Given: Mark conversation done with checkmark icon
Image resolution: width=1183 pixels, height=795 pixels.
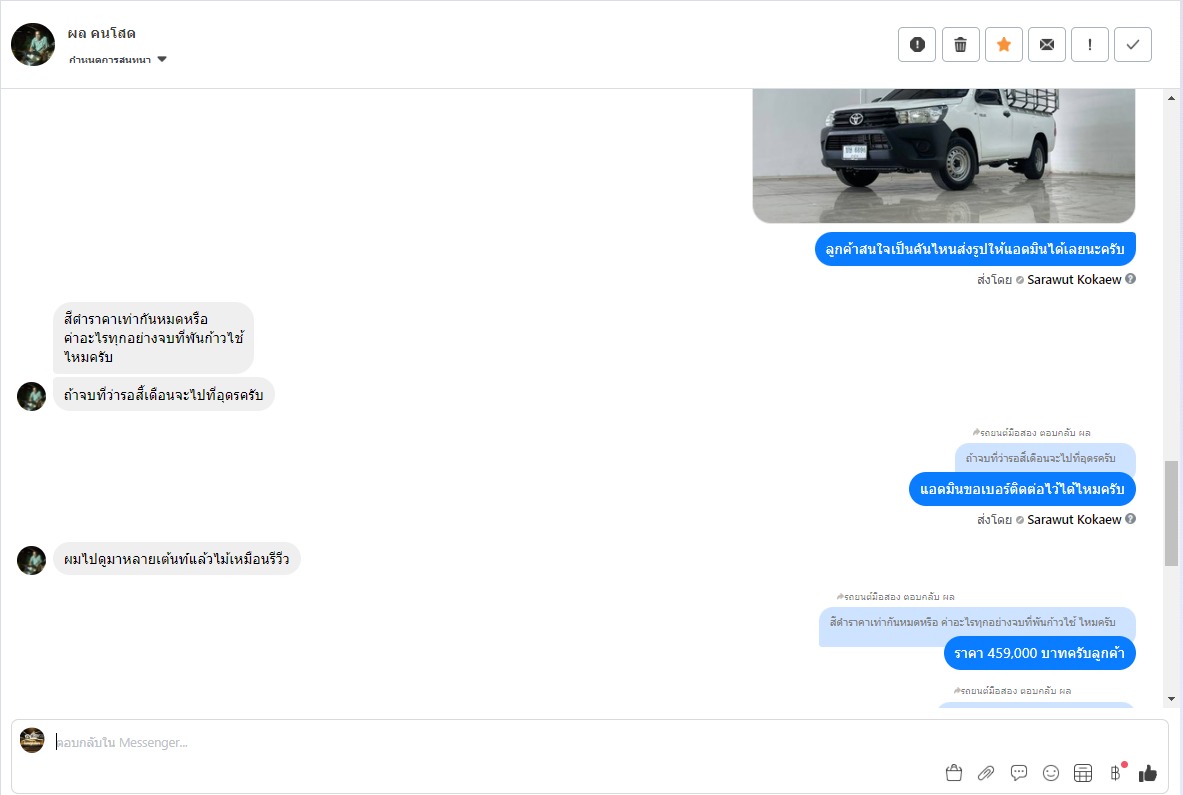Looking at the screenshot, I should (1132, 45).
